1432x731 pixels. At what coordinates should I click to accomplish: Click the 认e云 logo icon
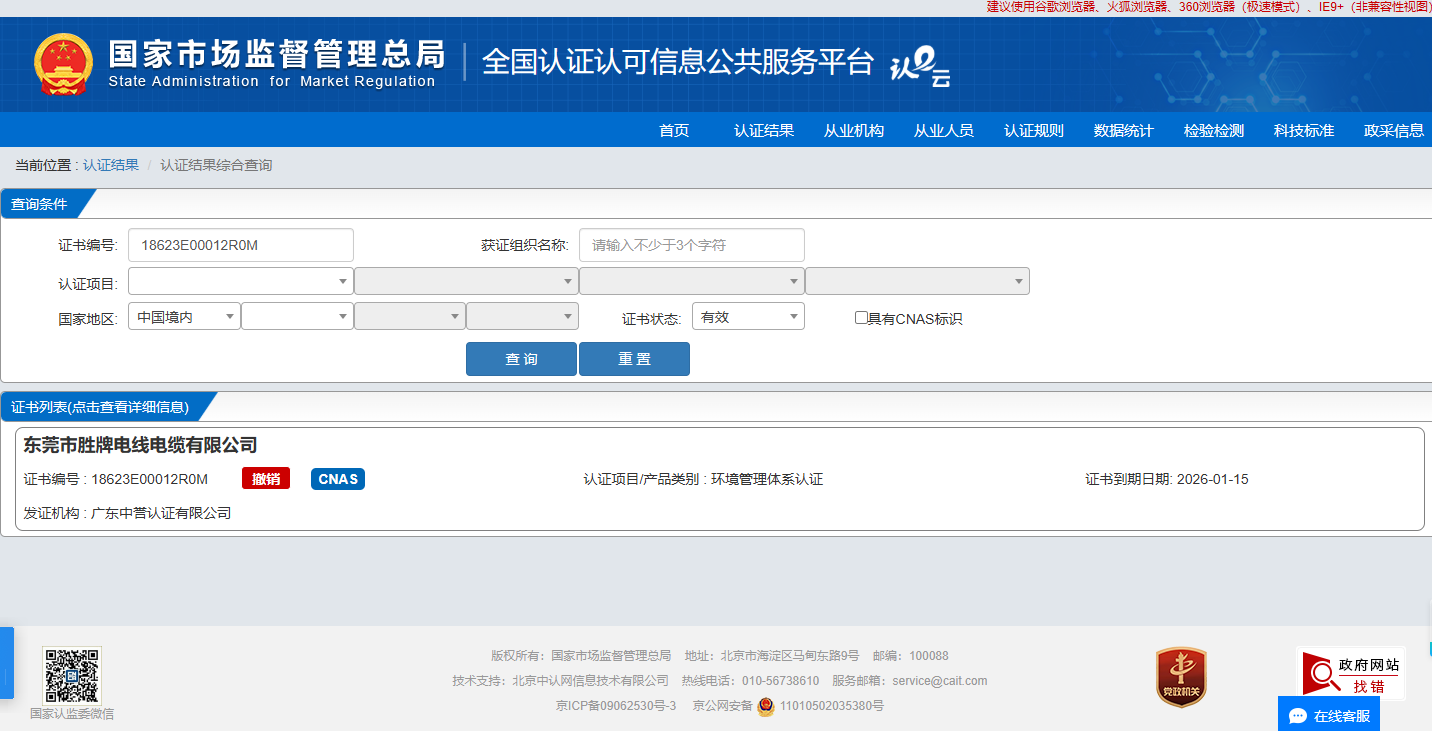tap(919, 67)
